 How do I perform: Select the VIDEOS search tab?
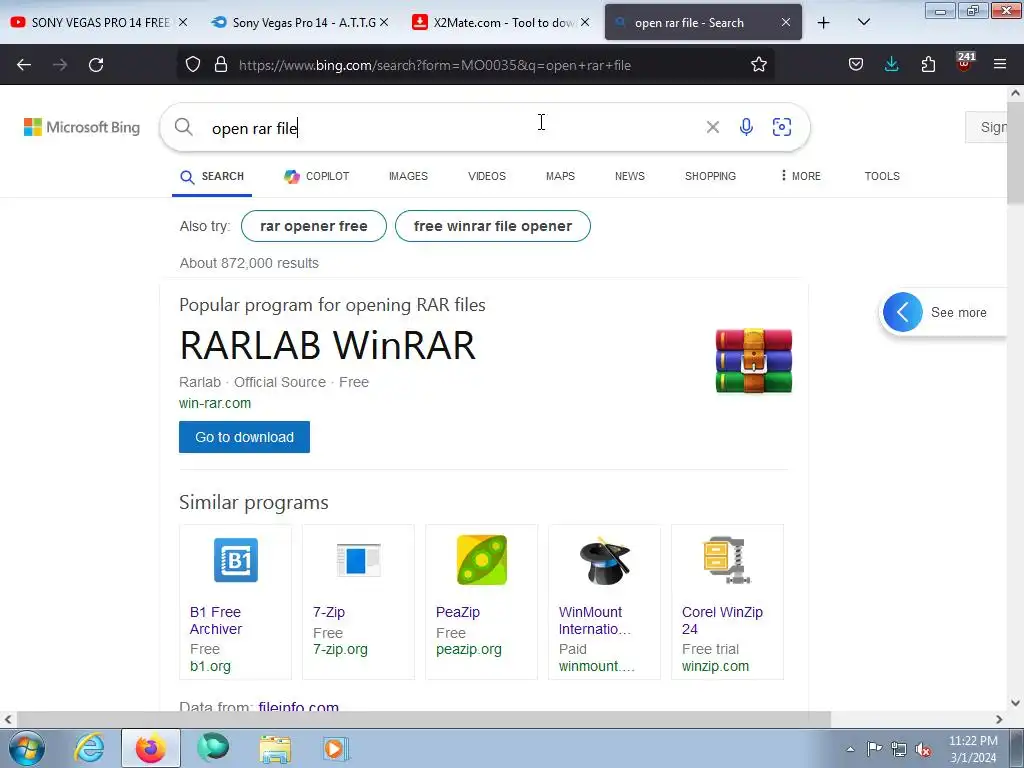click(487, 176)
